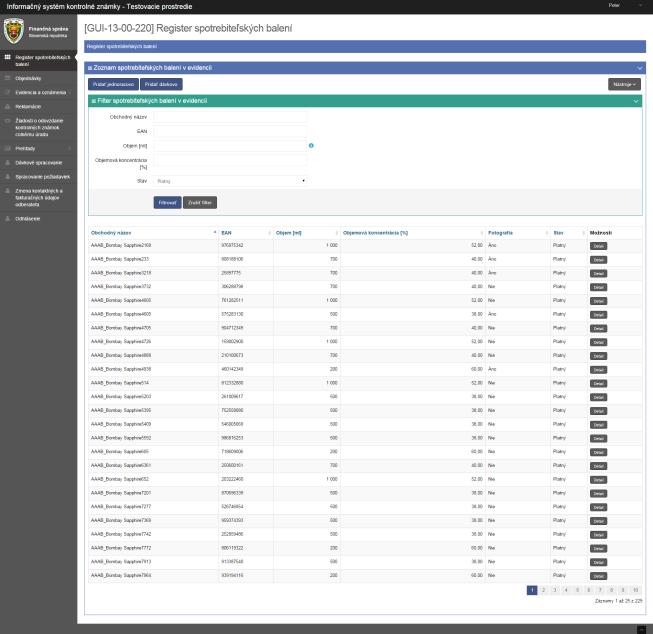Click the Register spotrebiteľských balení breadcrumb link
Image resolution: width=653 pixels, height=634 pixels.
[122, 46]
